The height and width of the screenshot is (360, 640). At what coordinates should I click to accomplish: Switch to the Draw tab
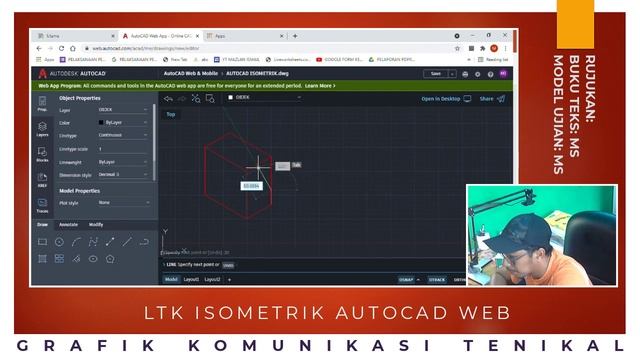pos(42,225)
